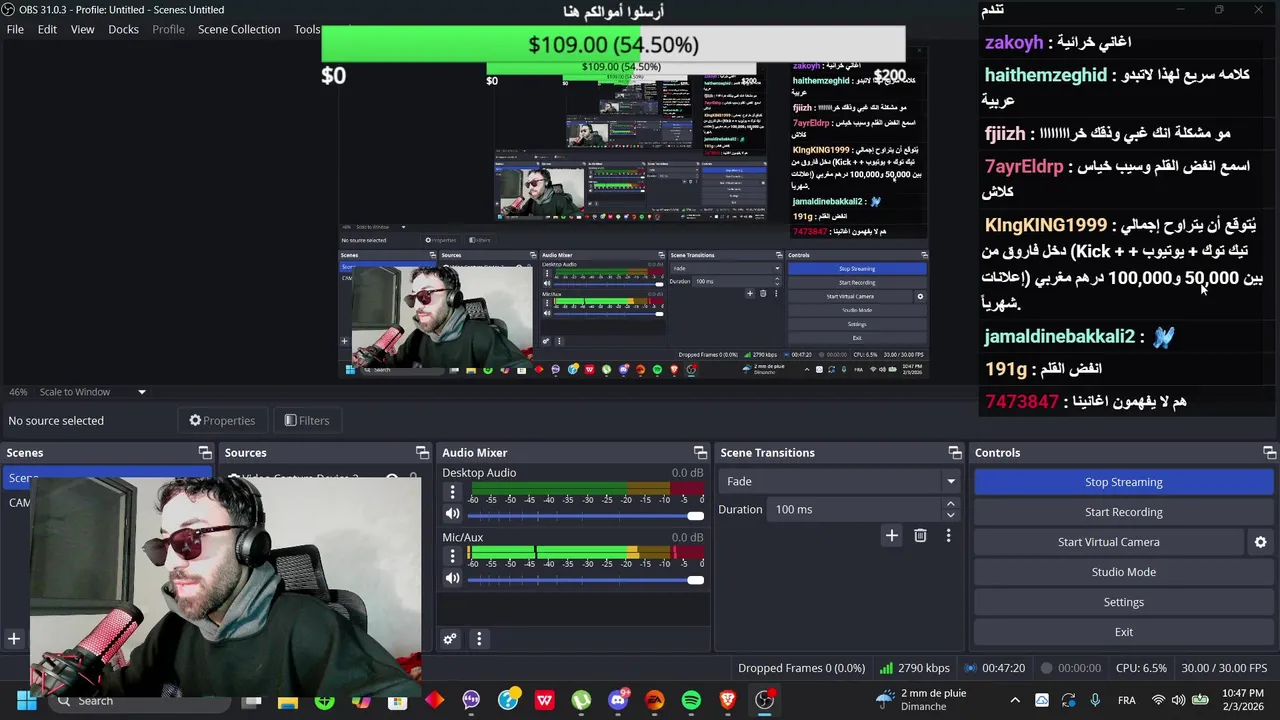Screen dimensions: 1280x720
Task: Open source Filters button
Action: [x=307, y=420]
